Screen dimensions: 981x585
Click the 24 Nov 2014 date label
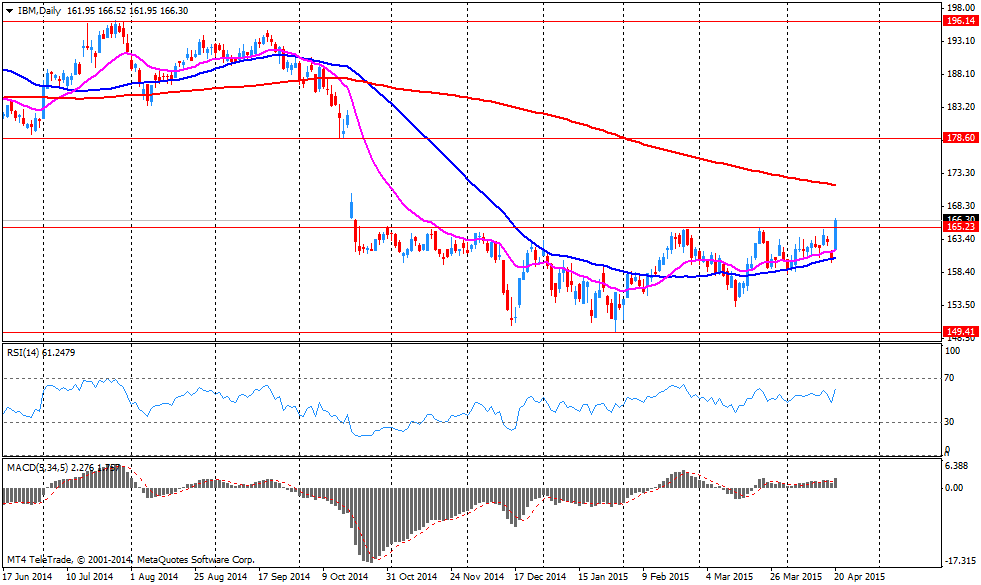coord(477,576)
